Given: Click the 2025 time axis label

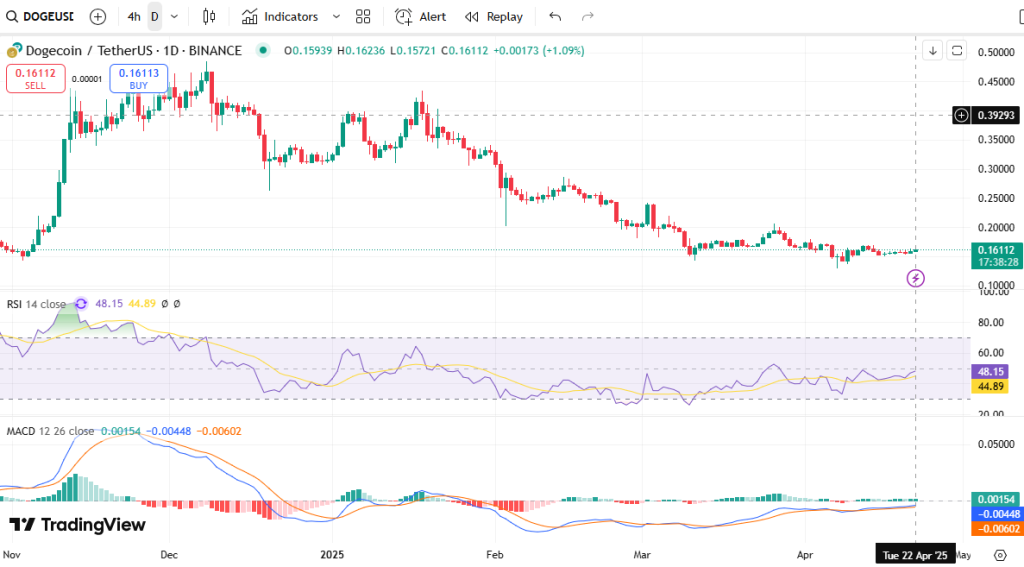Looking at the screenshot, I should pyautogui.click(x=332, y=555).
